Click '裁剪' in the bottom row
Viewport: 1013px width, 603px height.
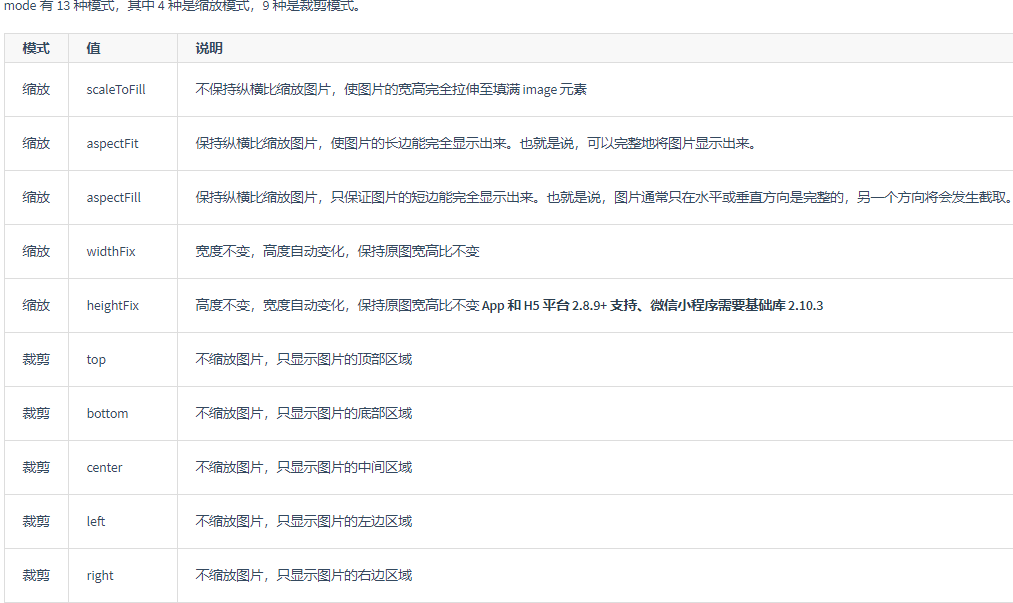(36, 414)
